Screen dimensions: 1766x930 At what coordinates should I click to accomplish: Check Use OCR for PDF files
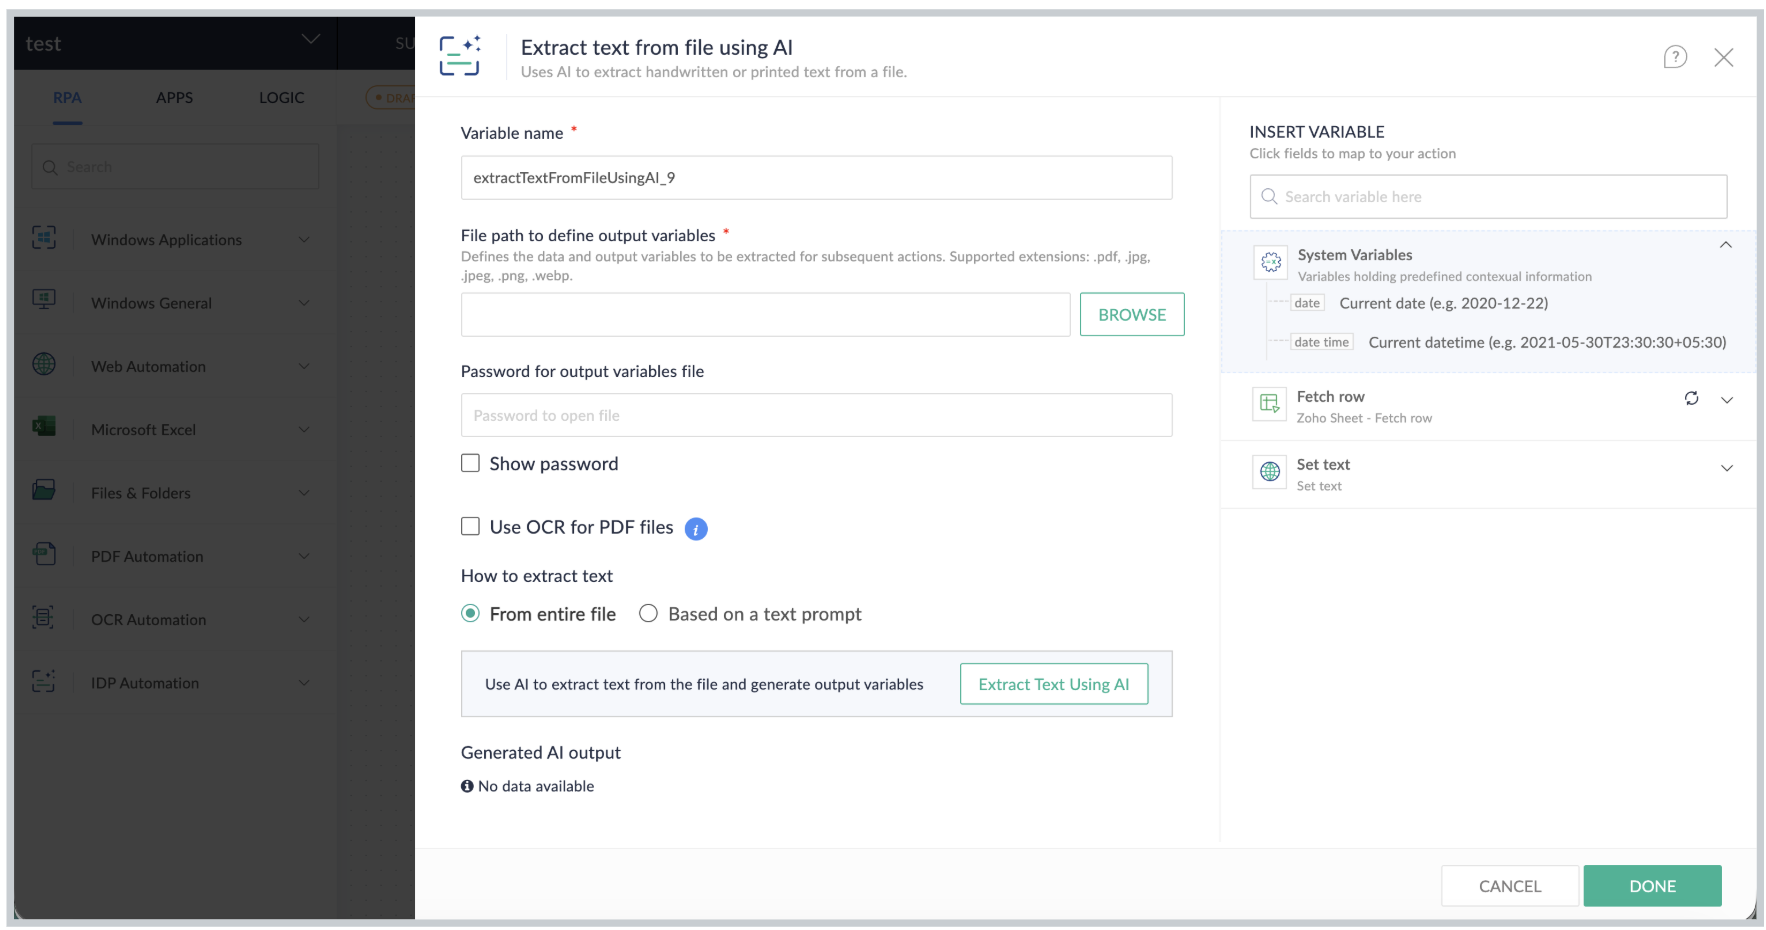[x=470, y=526]
